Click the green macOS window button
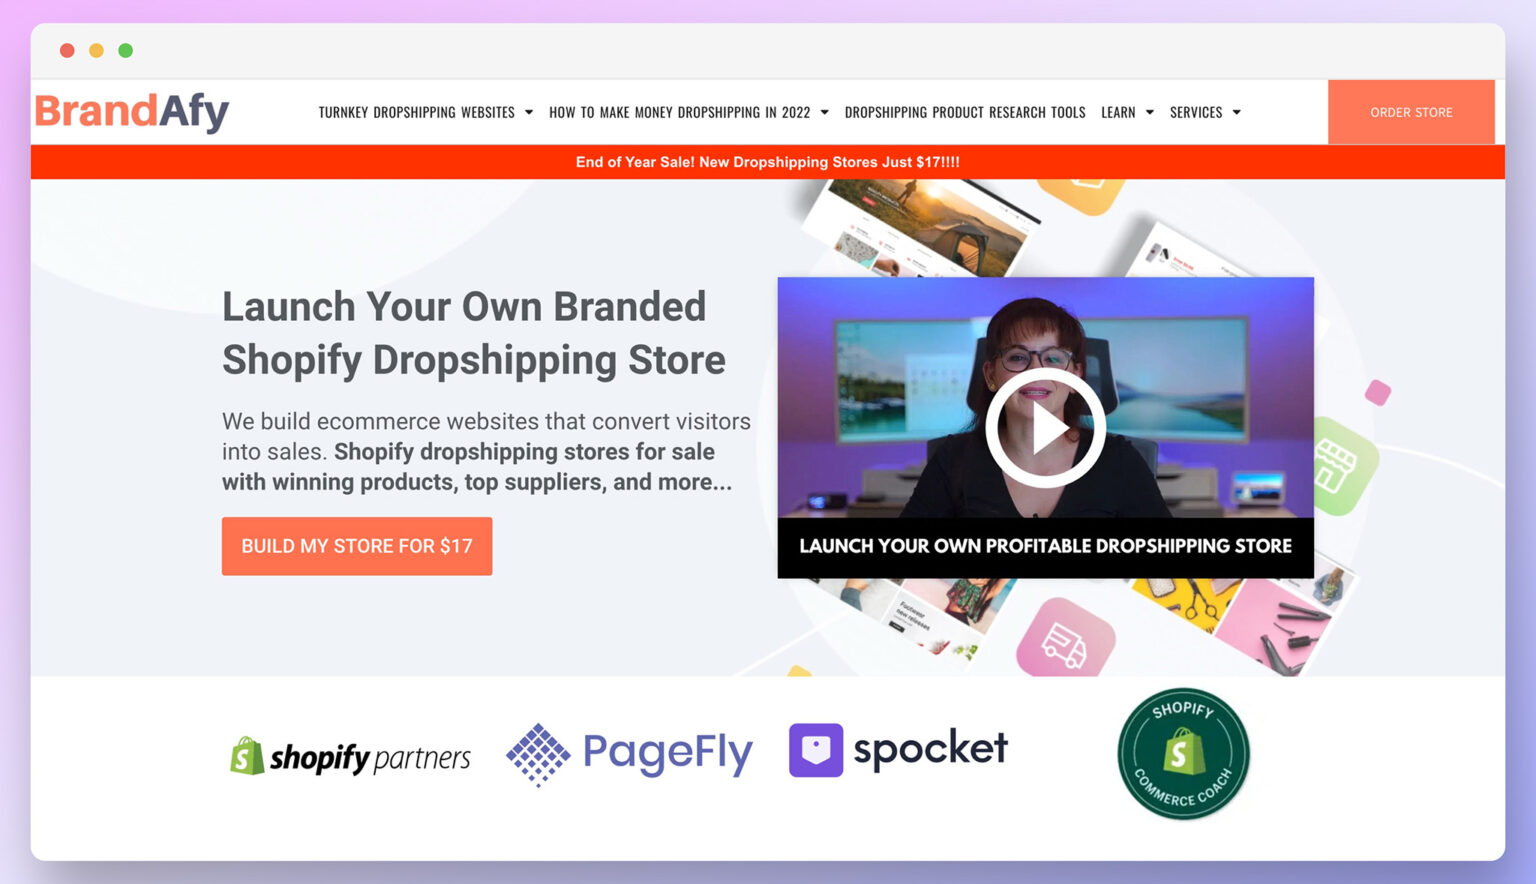1536x884 pixels. (126, 50)
